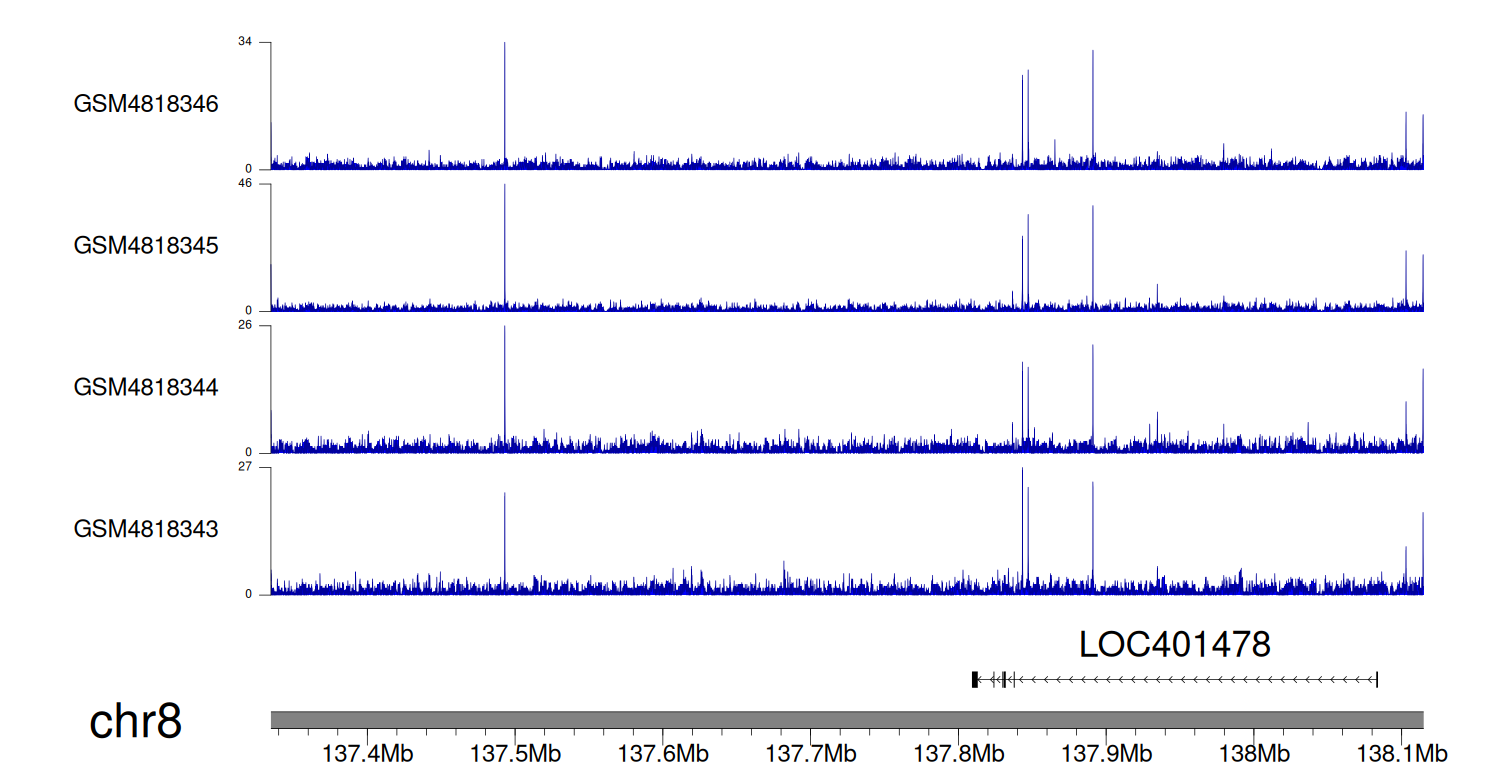Click the LOC401478 gene name
The image size is (1500, 780).
coord(1174,644)
